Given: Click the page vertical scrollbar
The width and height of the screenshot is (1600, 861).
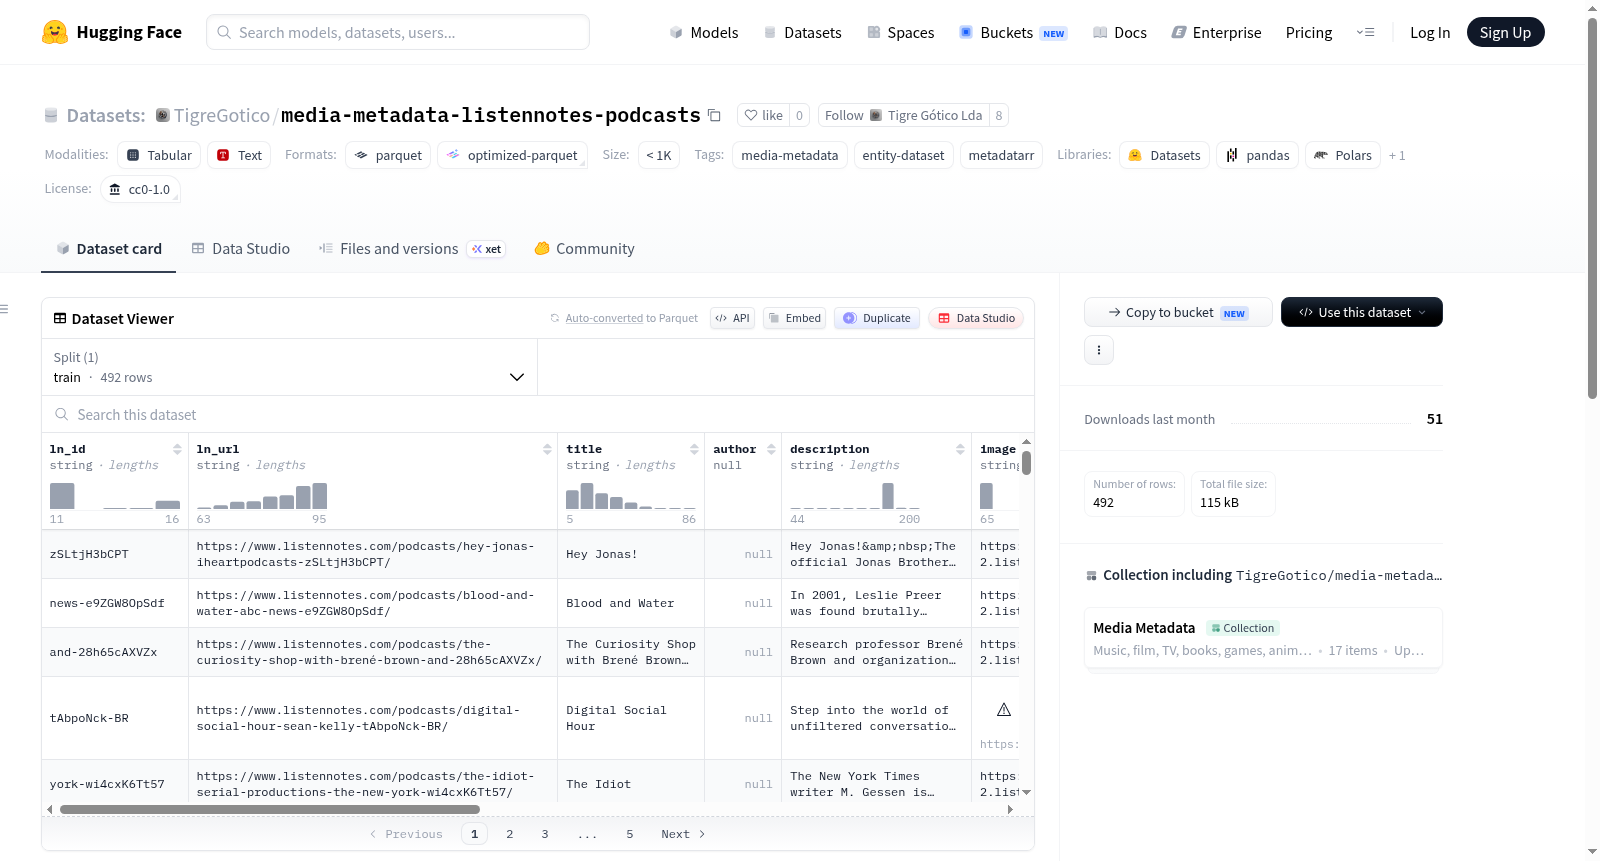Looking at the screenshot, I should pos(1592,208).
